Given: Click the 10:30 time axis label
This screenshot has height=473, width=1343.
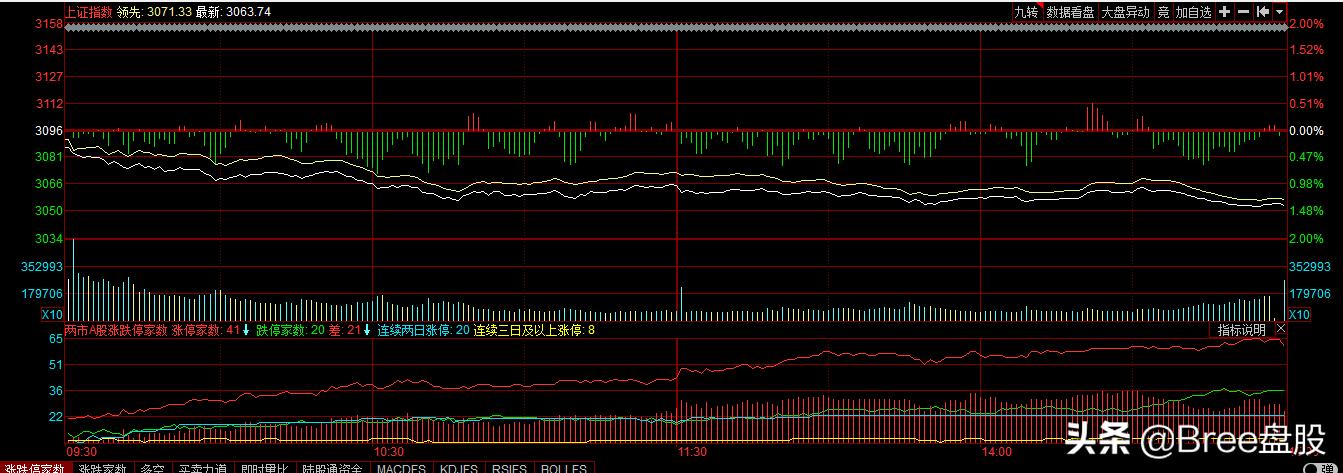Looking at the screenshot, I should click(389, 452).
